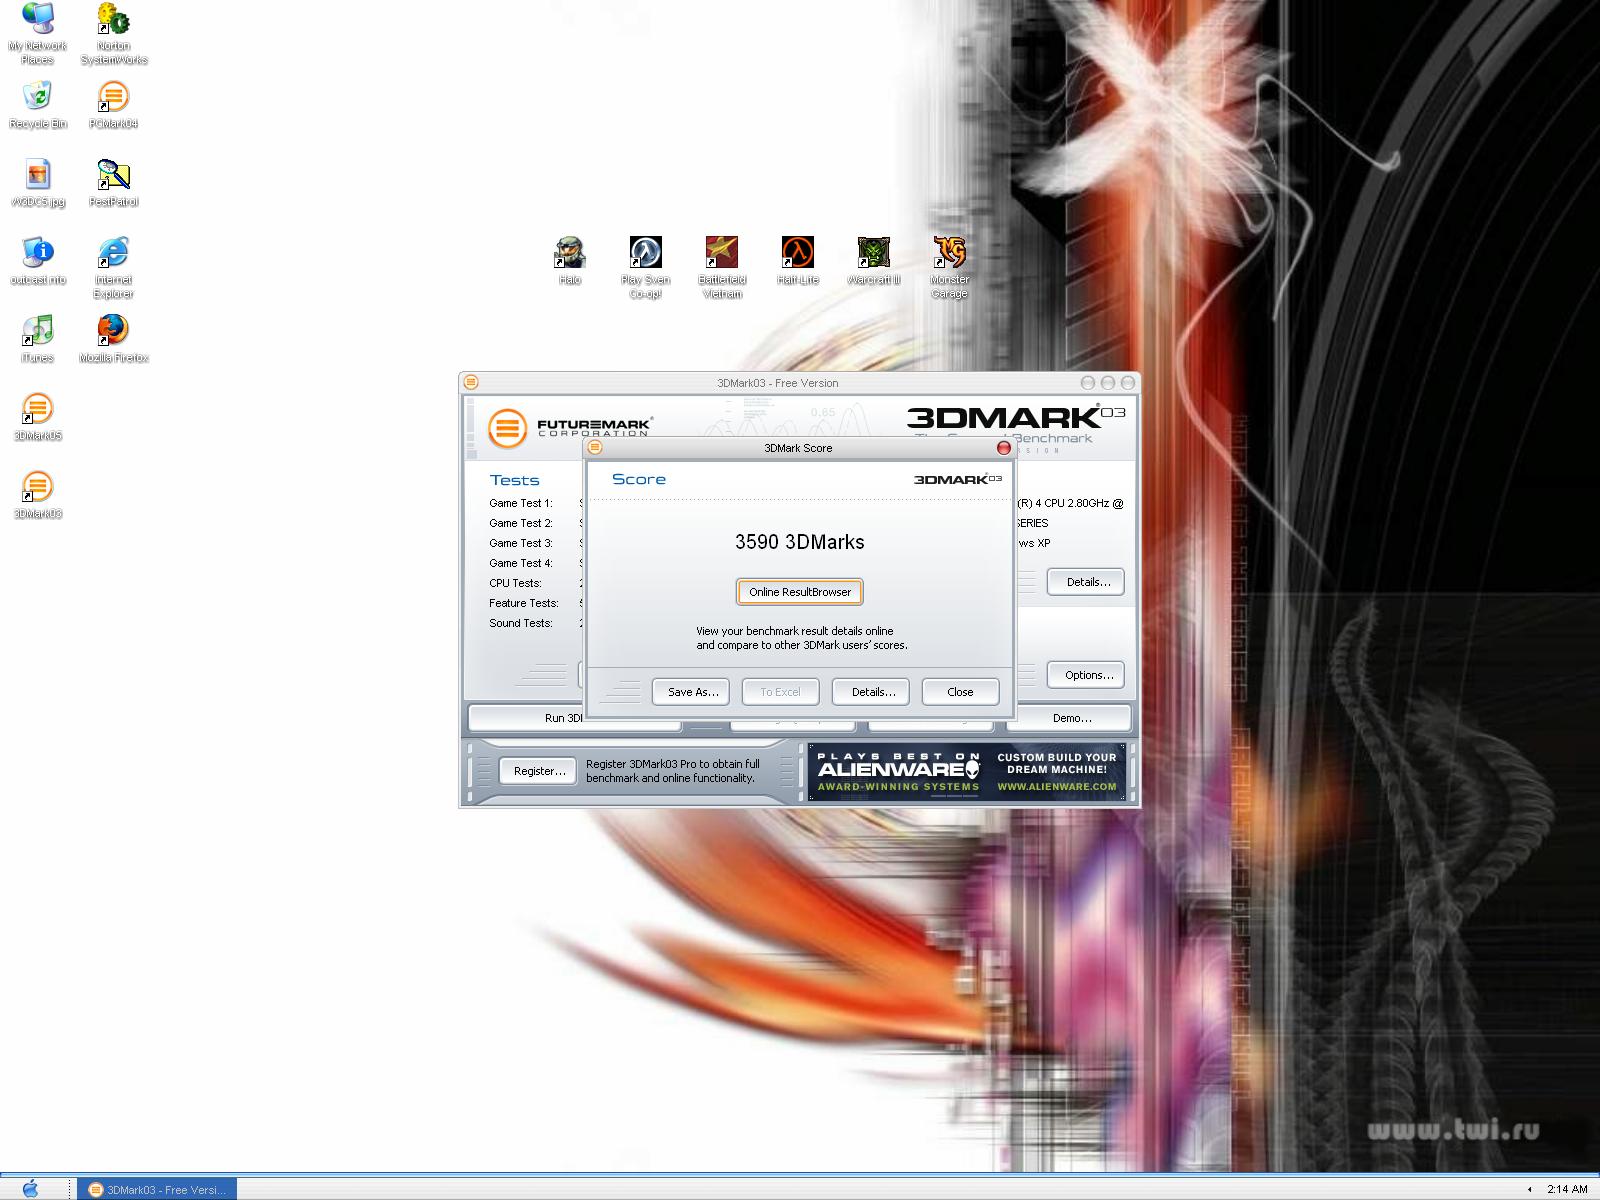
Task: Start Battlefield Vietnam
Action: pos(722,252)
